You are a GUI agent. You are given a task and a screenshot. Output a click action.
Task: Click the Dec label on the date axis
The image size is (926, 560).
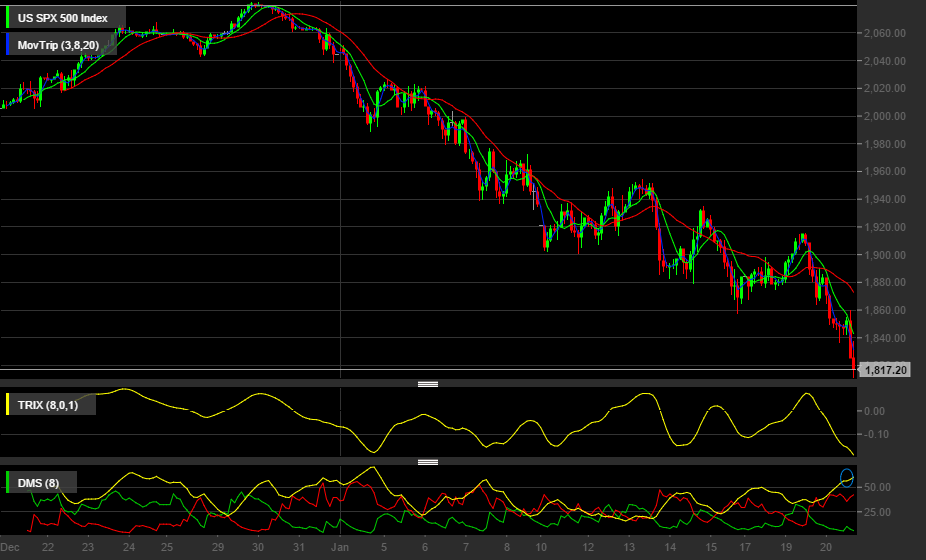point(10,547)
